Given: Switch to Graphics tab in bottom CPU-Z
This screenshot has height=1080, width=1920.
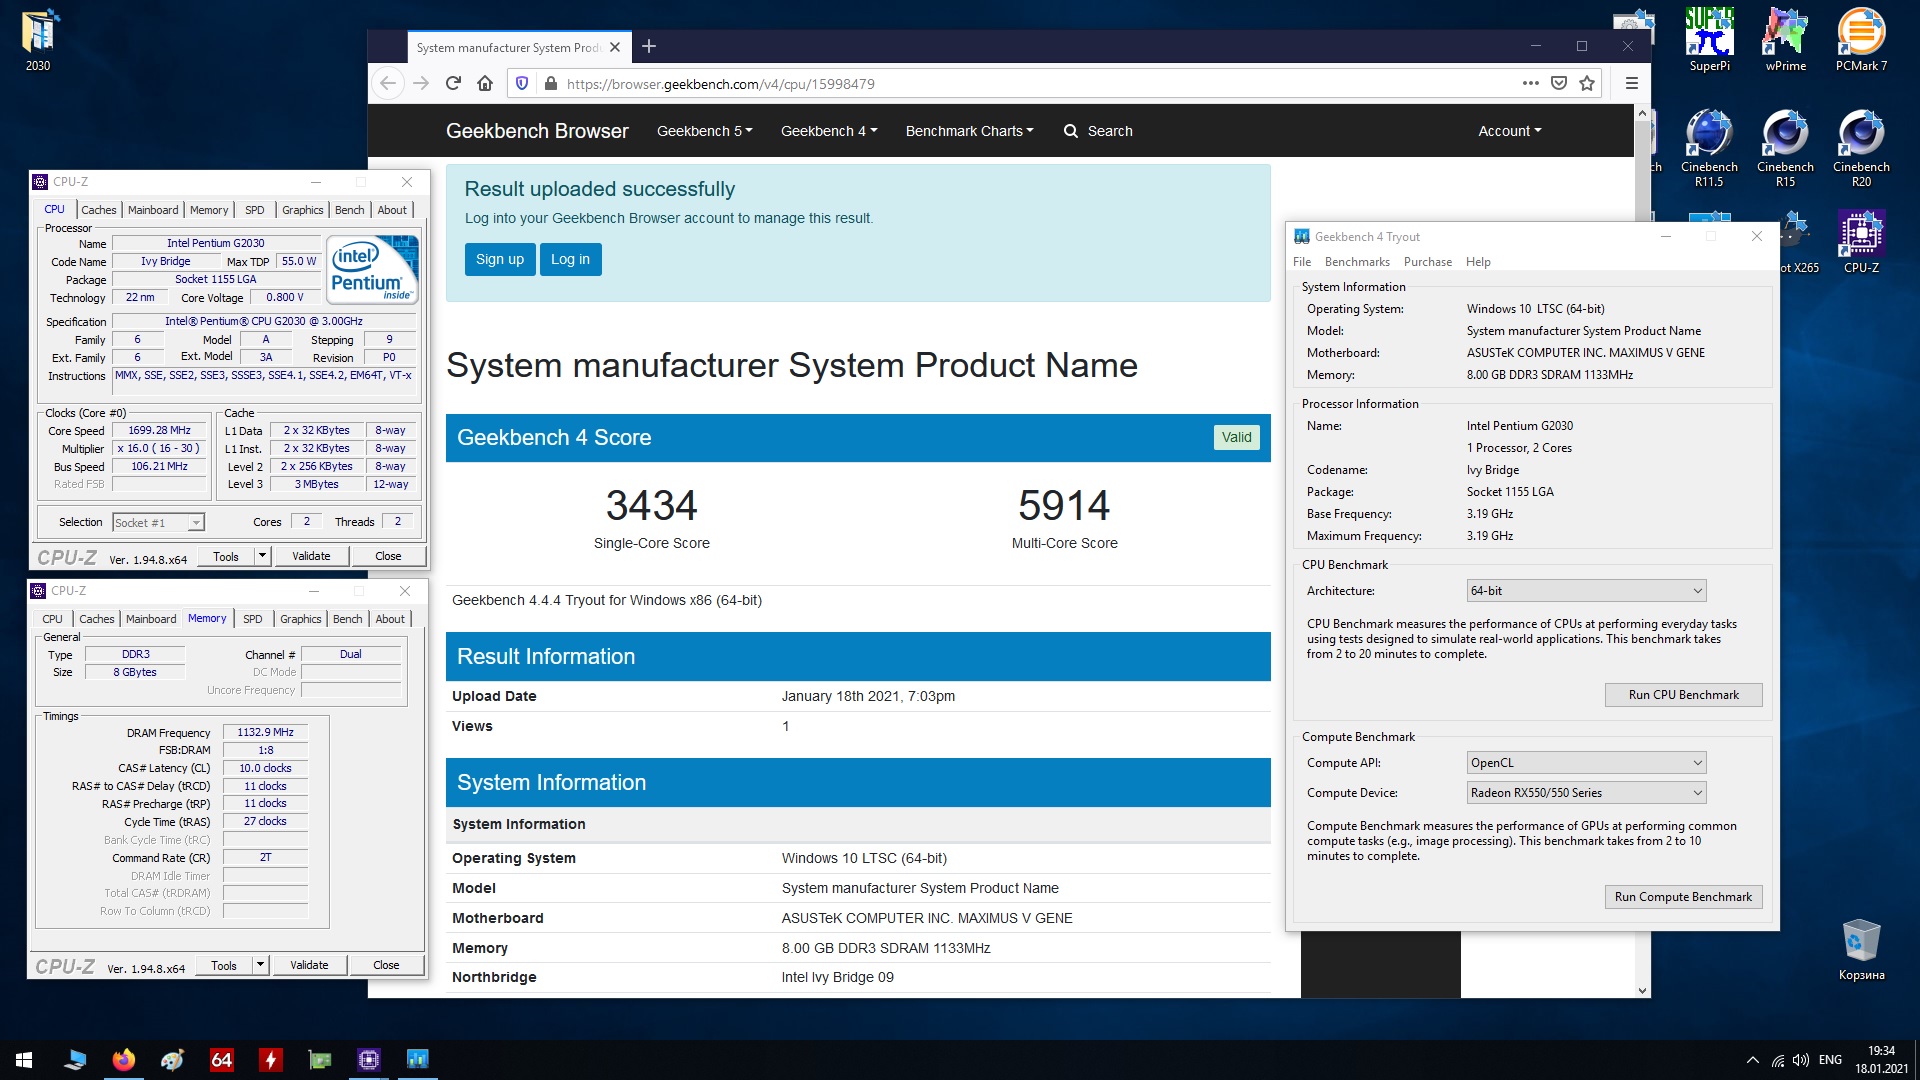Looking at the screenshot, I should [301, 619].
